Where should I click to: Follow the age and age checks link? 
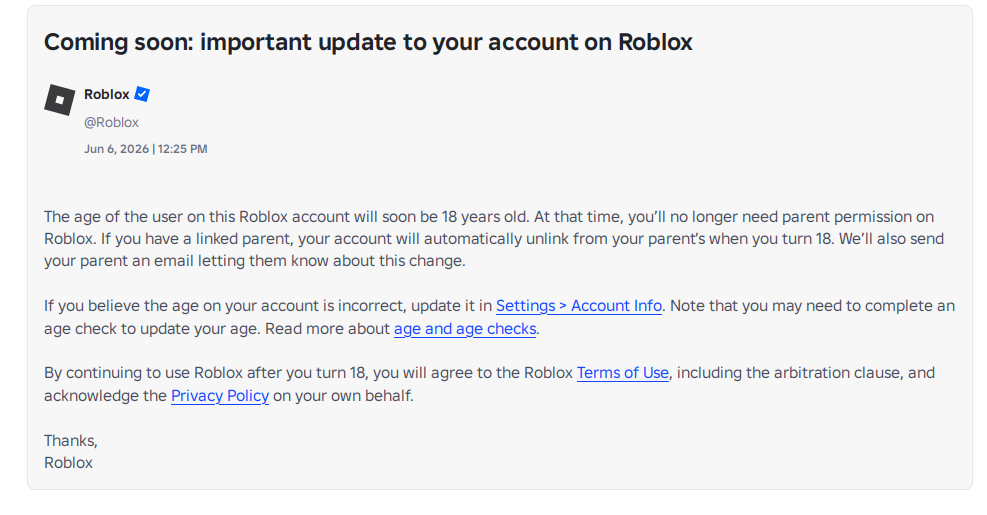click(x=465, y=329)
